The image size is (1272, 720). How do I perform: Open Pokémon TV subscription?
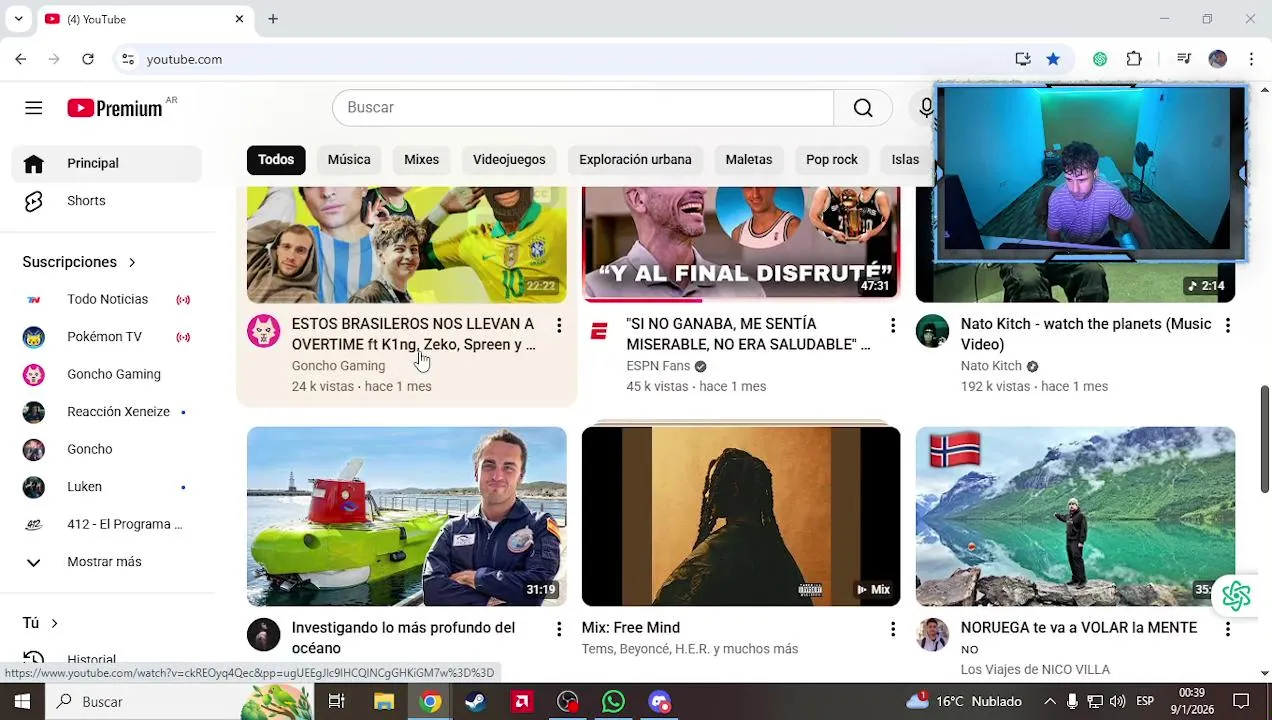(x=107, y=337)
